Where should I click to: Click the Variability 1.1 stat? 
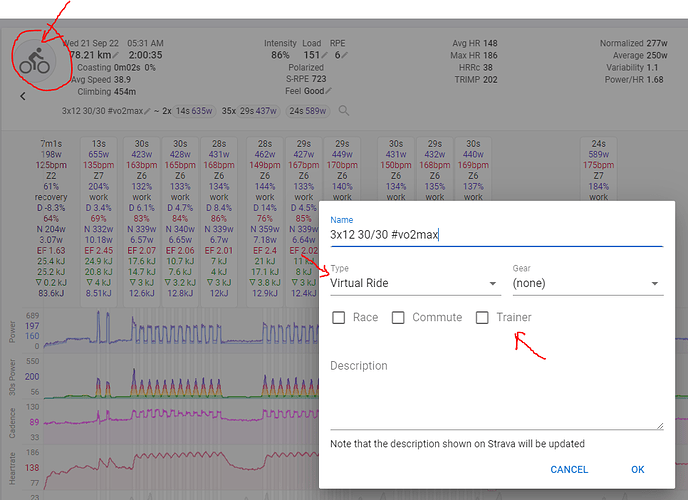632,67
